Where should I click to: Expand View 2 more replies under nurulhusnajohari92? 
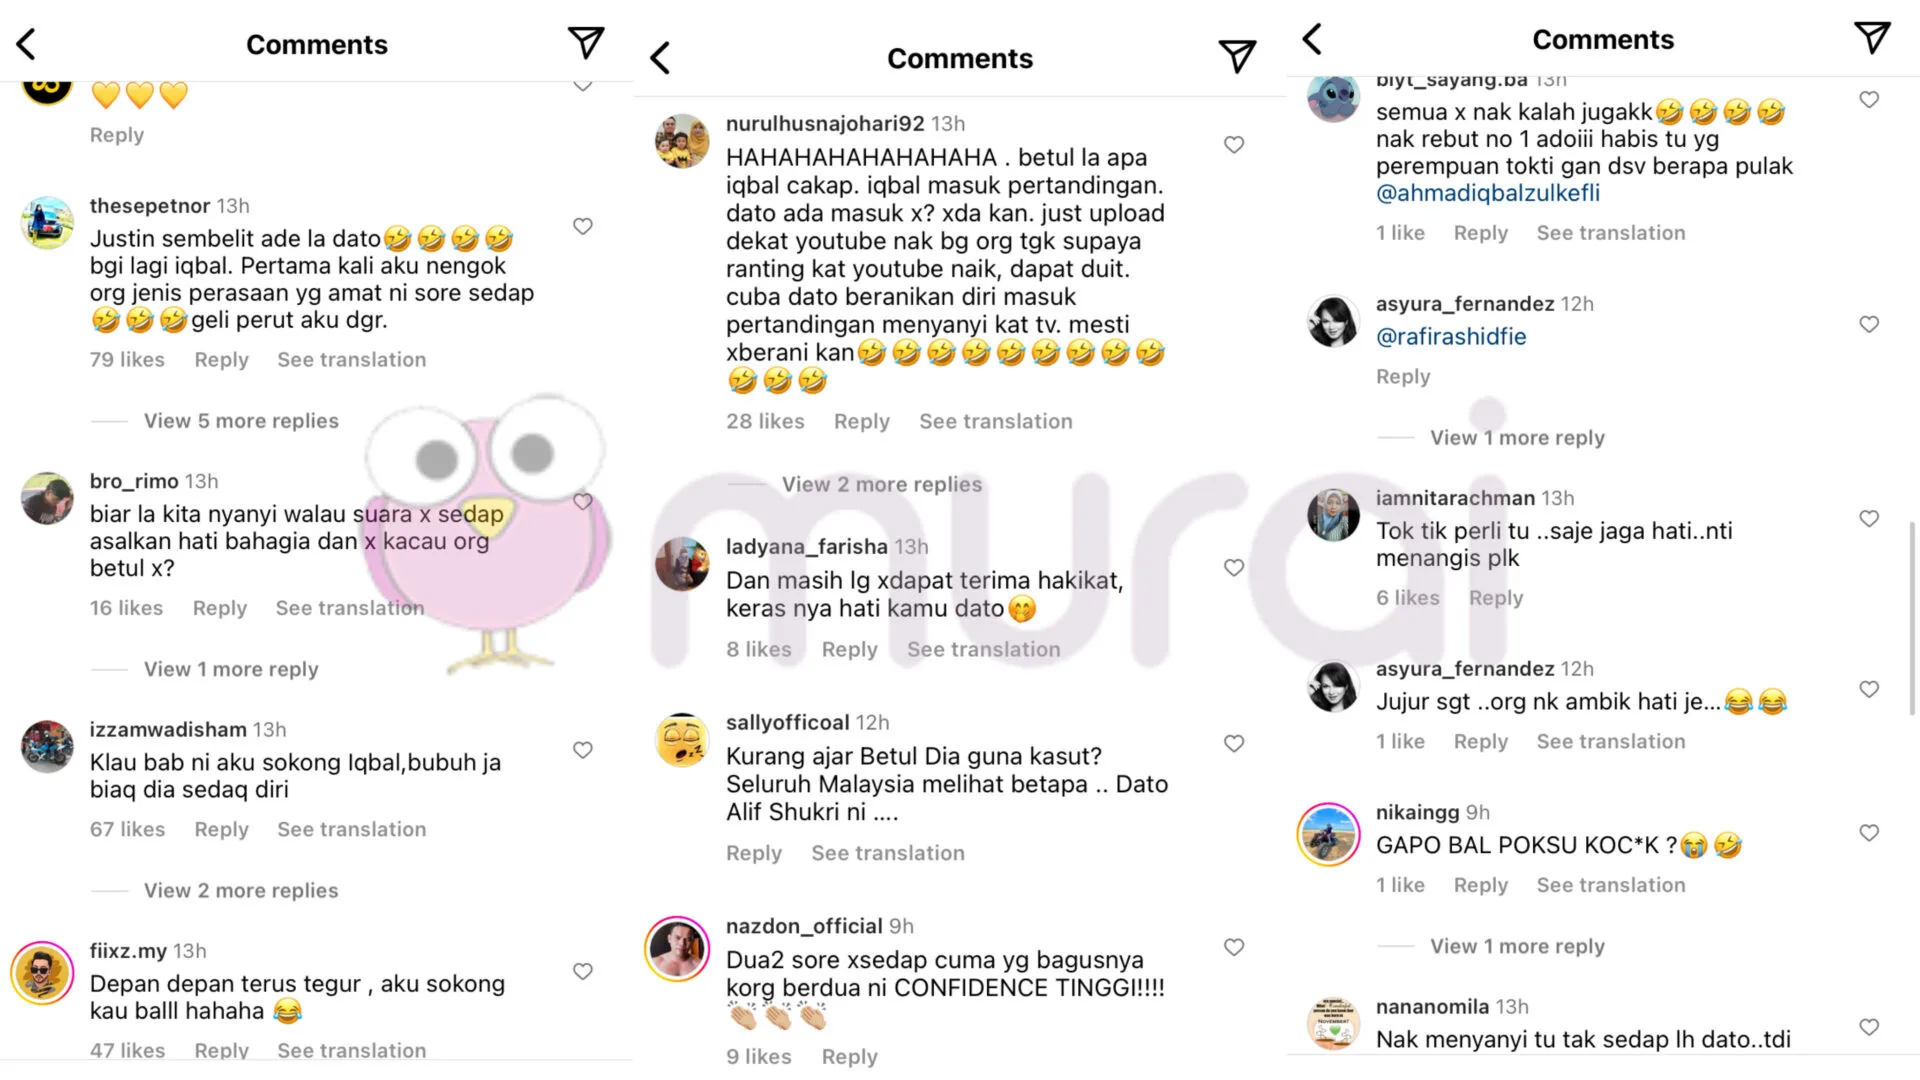coord(881,484)
